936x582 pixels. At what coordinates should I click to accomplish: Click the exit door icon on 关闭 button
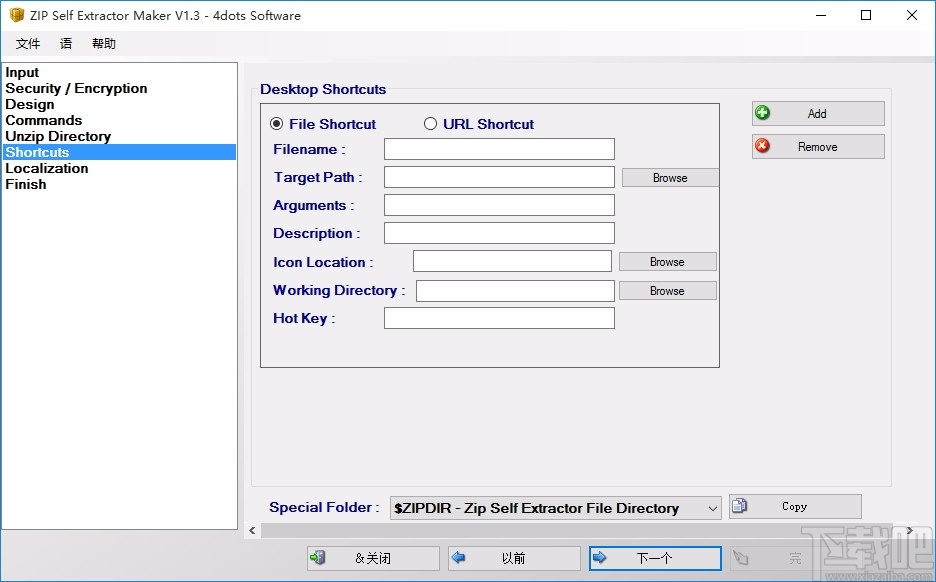coord(317,558)
